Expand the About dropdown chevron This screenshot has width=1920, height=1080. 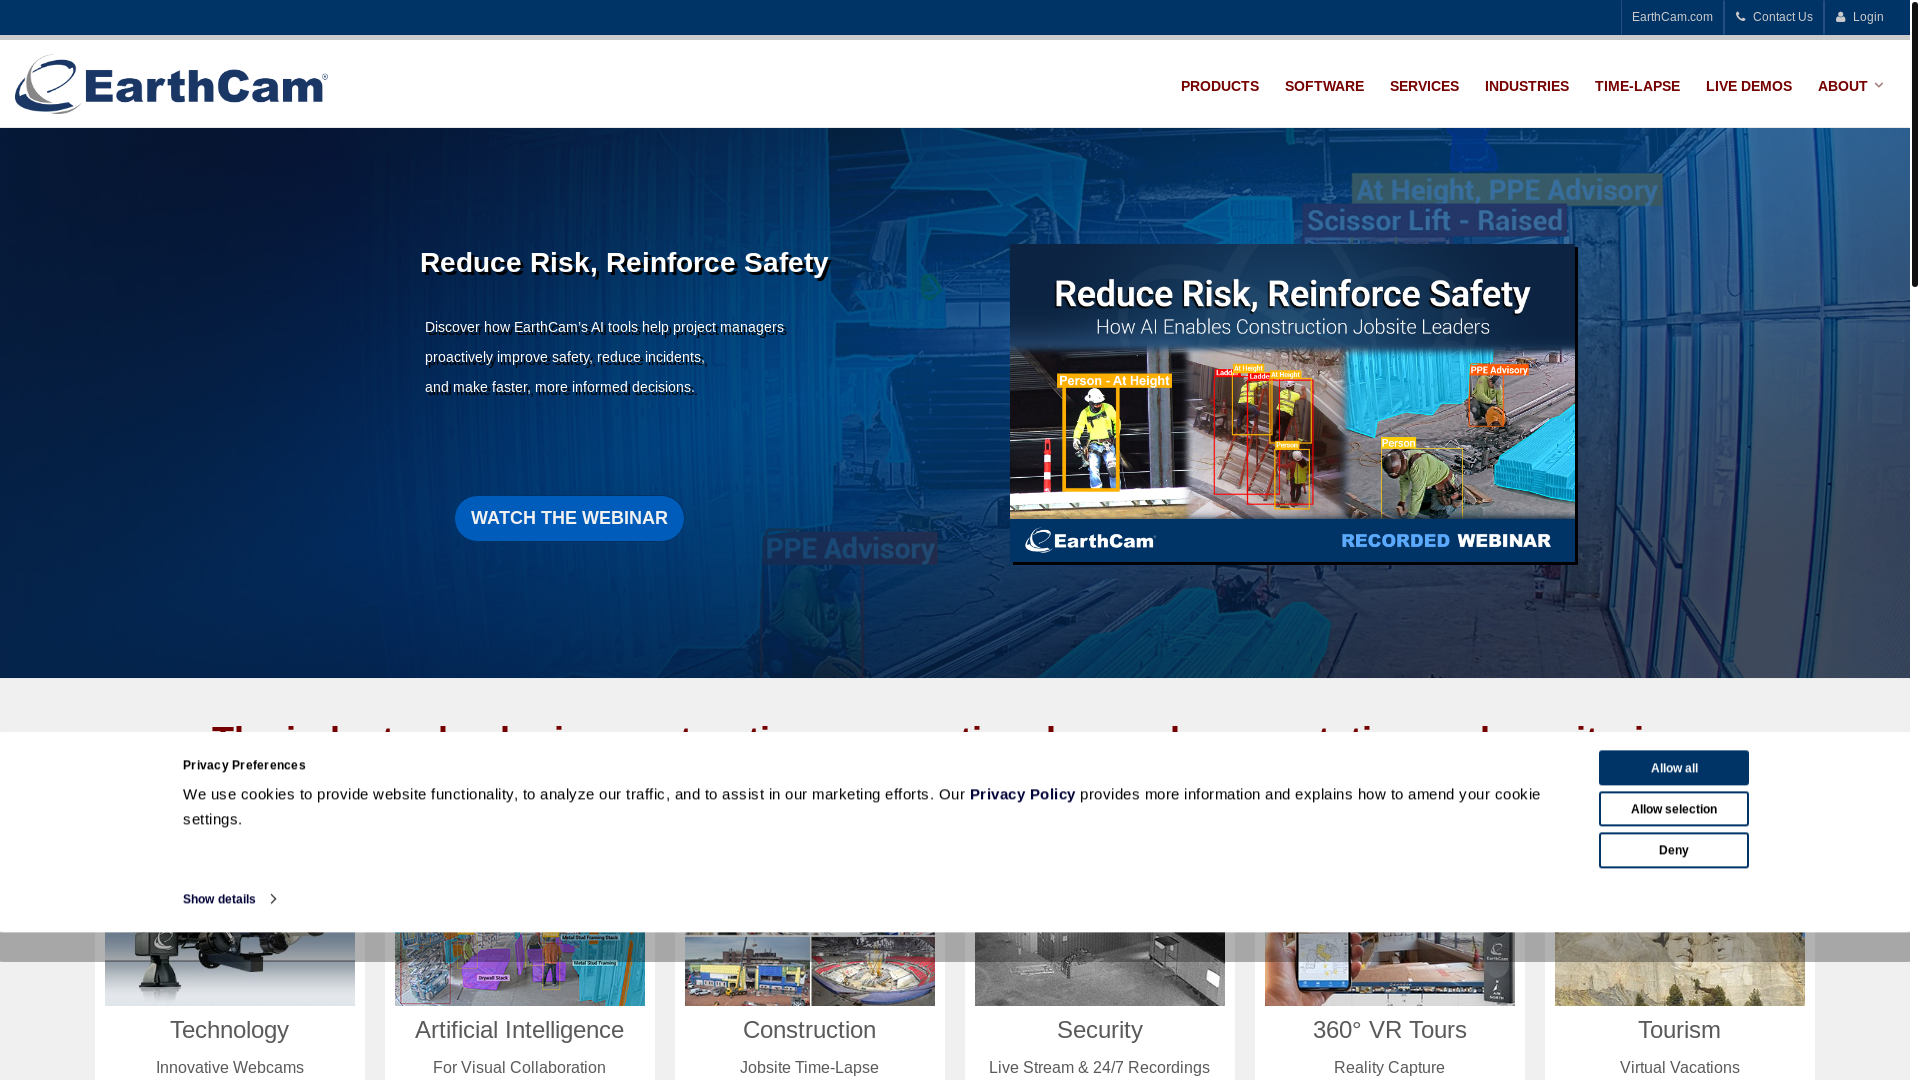point(1879,86)
